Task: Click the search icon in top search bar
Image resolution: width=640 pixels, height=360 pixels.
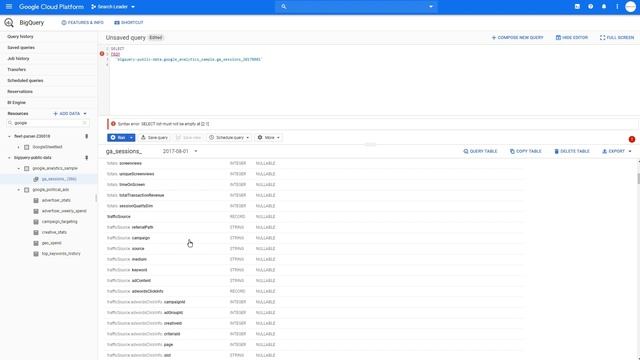Action: tap(284, 7)
